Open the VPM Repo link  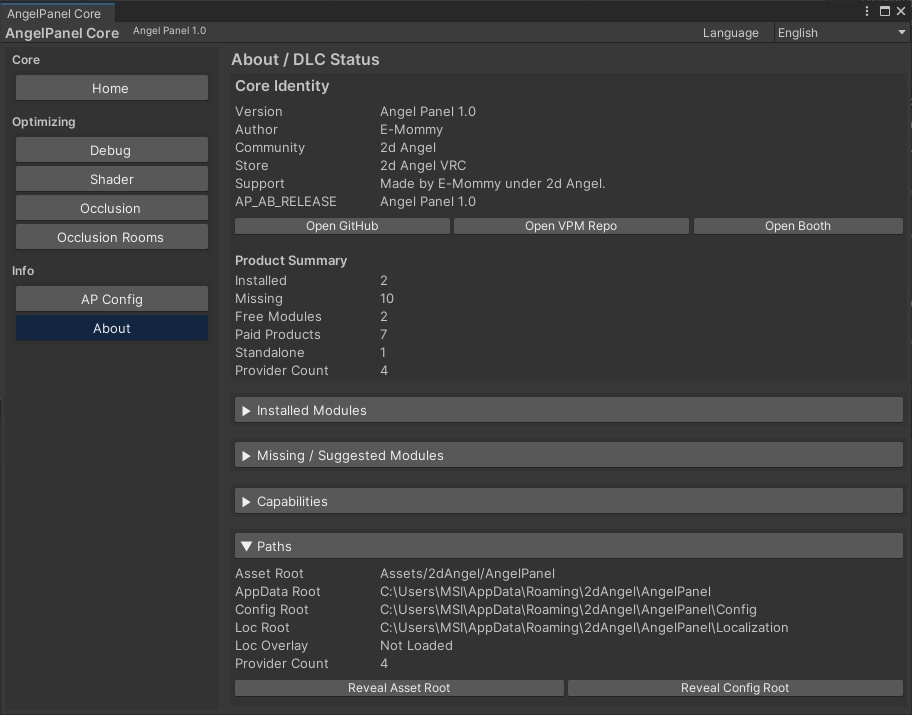[571, 225]
